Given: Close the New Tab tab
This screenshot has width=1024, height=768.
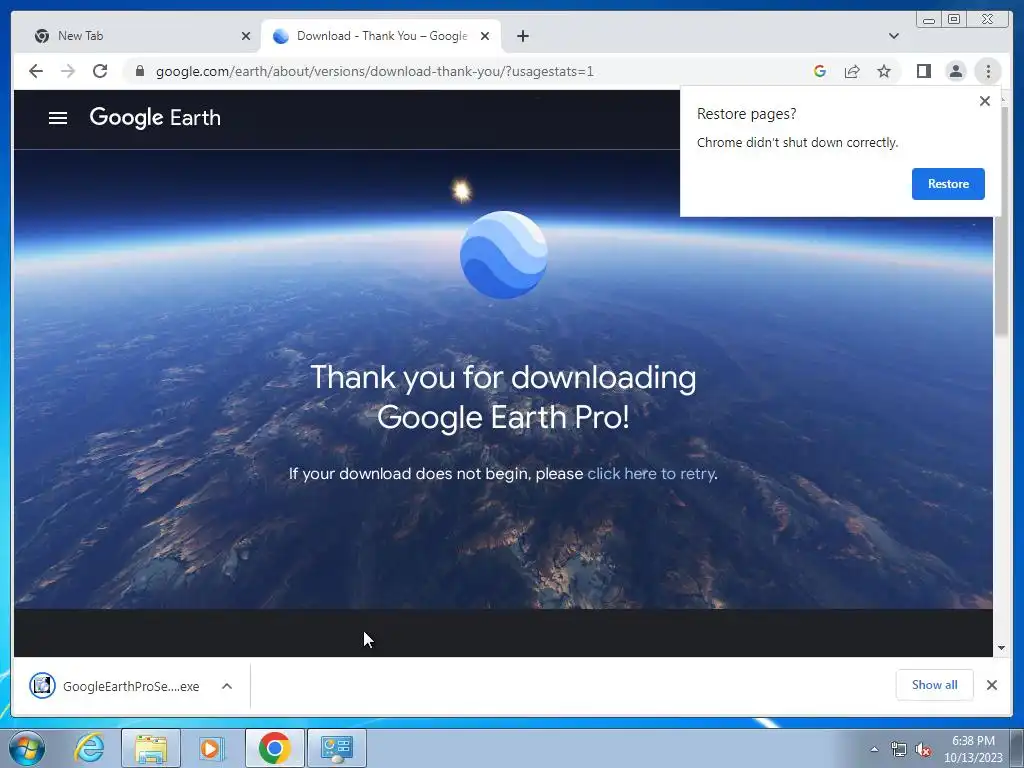Looking at the screenshot, I should coord(246,36).
